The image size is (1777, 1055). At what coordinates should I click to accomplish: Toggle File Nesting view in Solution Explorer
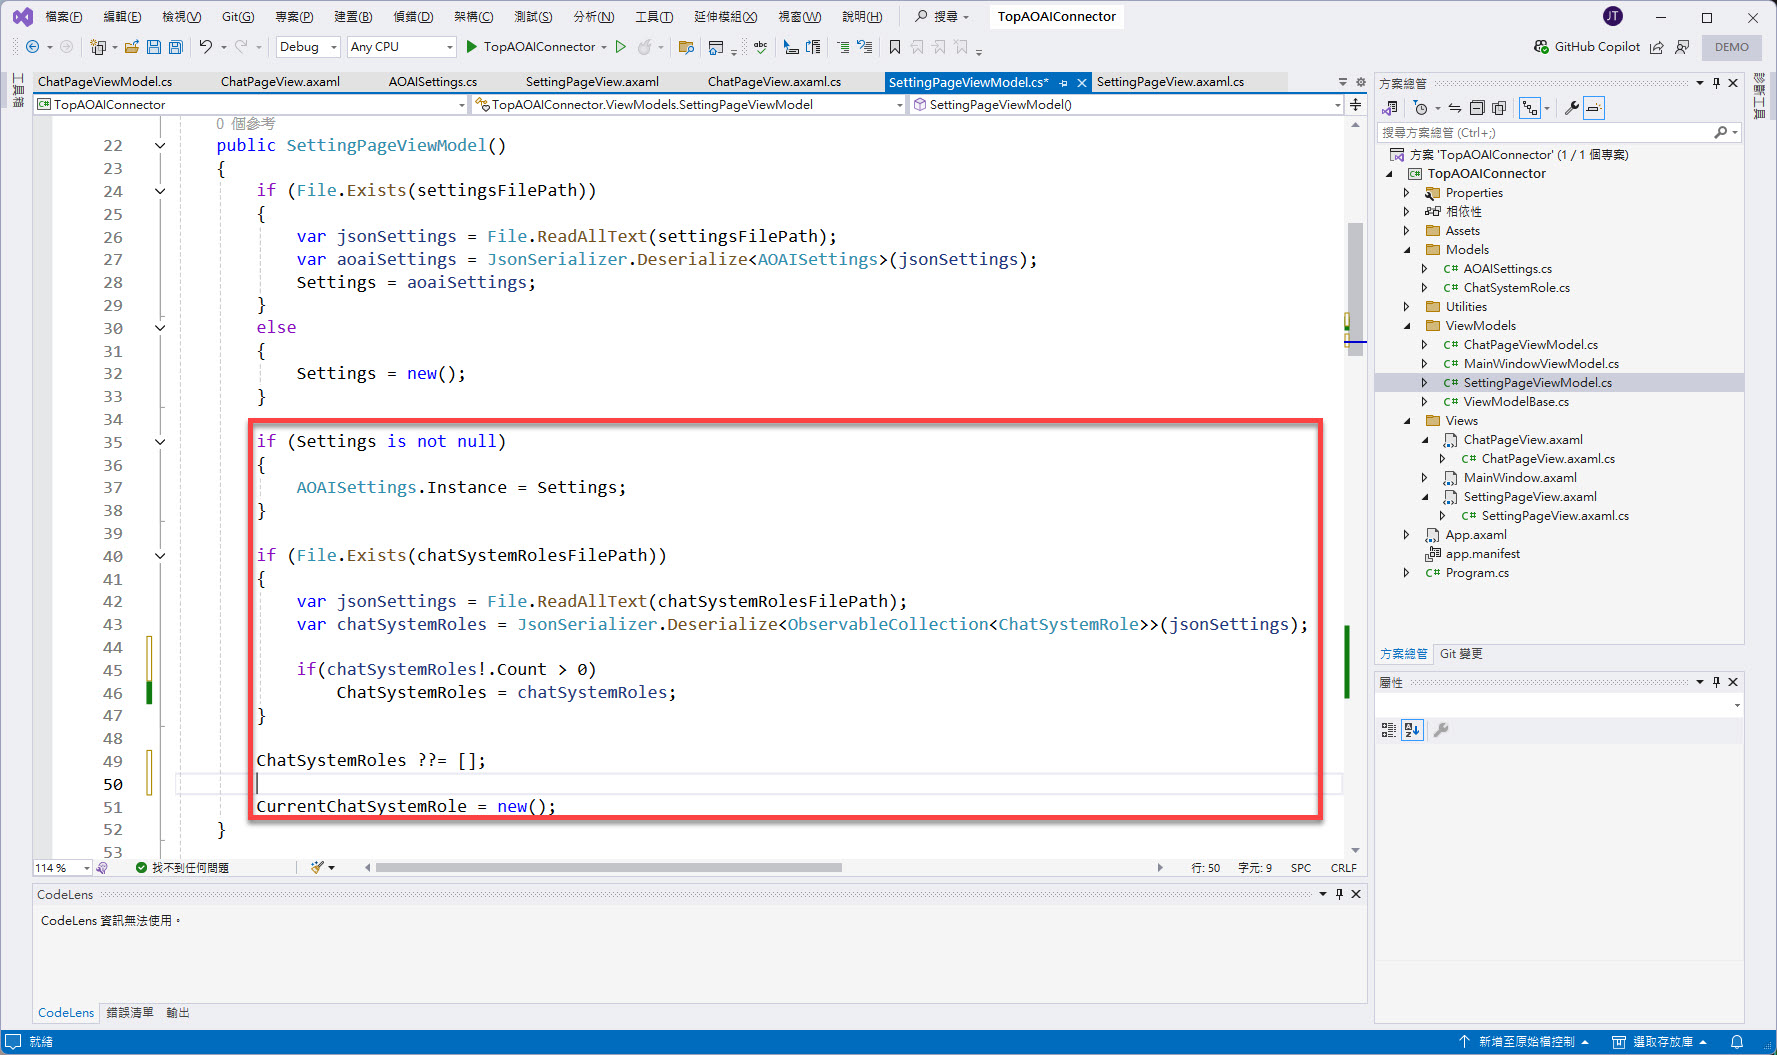[1530, 108]
